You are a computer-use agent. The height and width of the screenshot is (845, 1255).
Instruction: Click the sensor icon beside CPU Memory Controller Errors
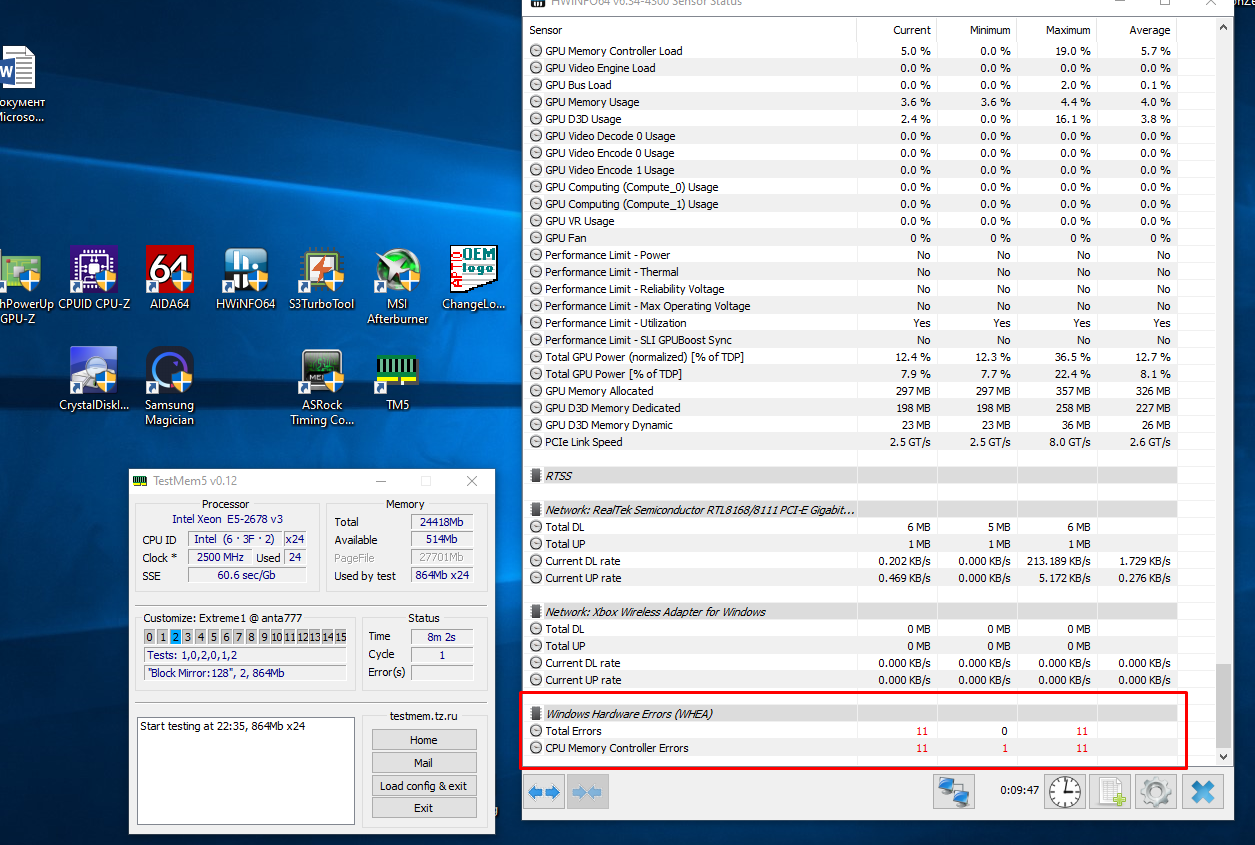pyautogui.click(x=536, y=748)
